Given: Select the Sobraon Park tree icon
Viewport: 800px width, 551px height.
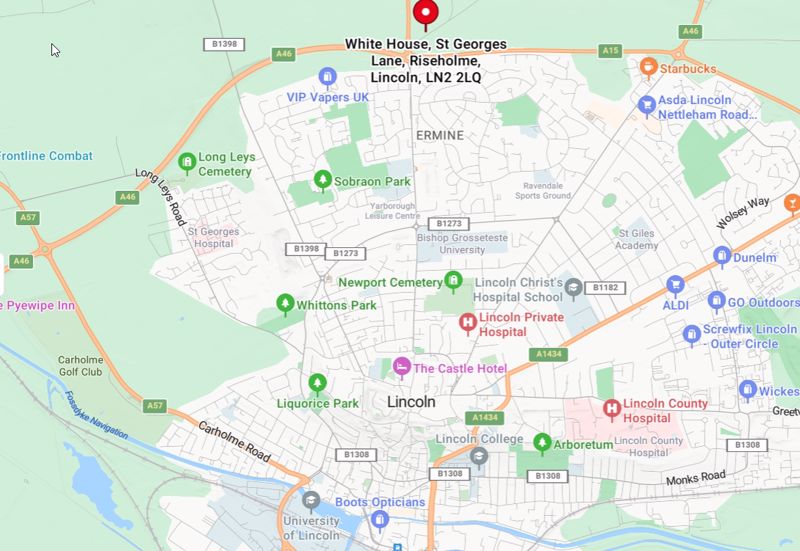Looking at the screenshot, I should pos(322,181).
